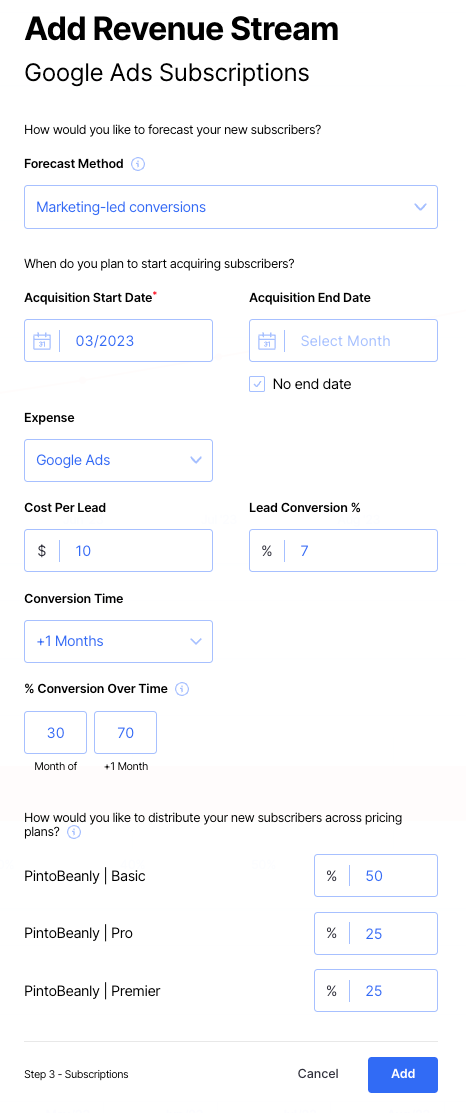Expand the Google Ads expense dropdown

118,460
